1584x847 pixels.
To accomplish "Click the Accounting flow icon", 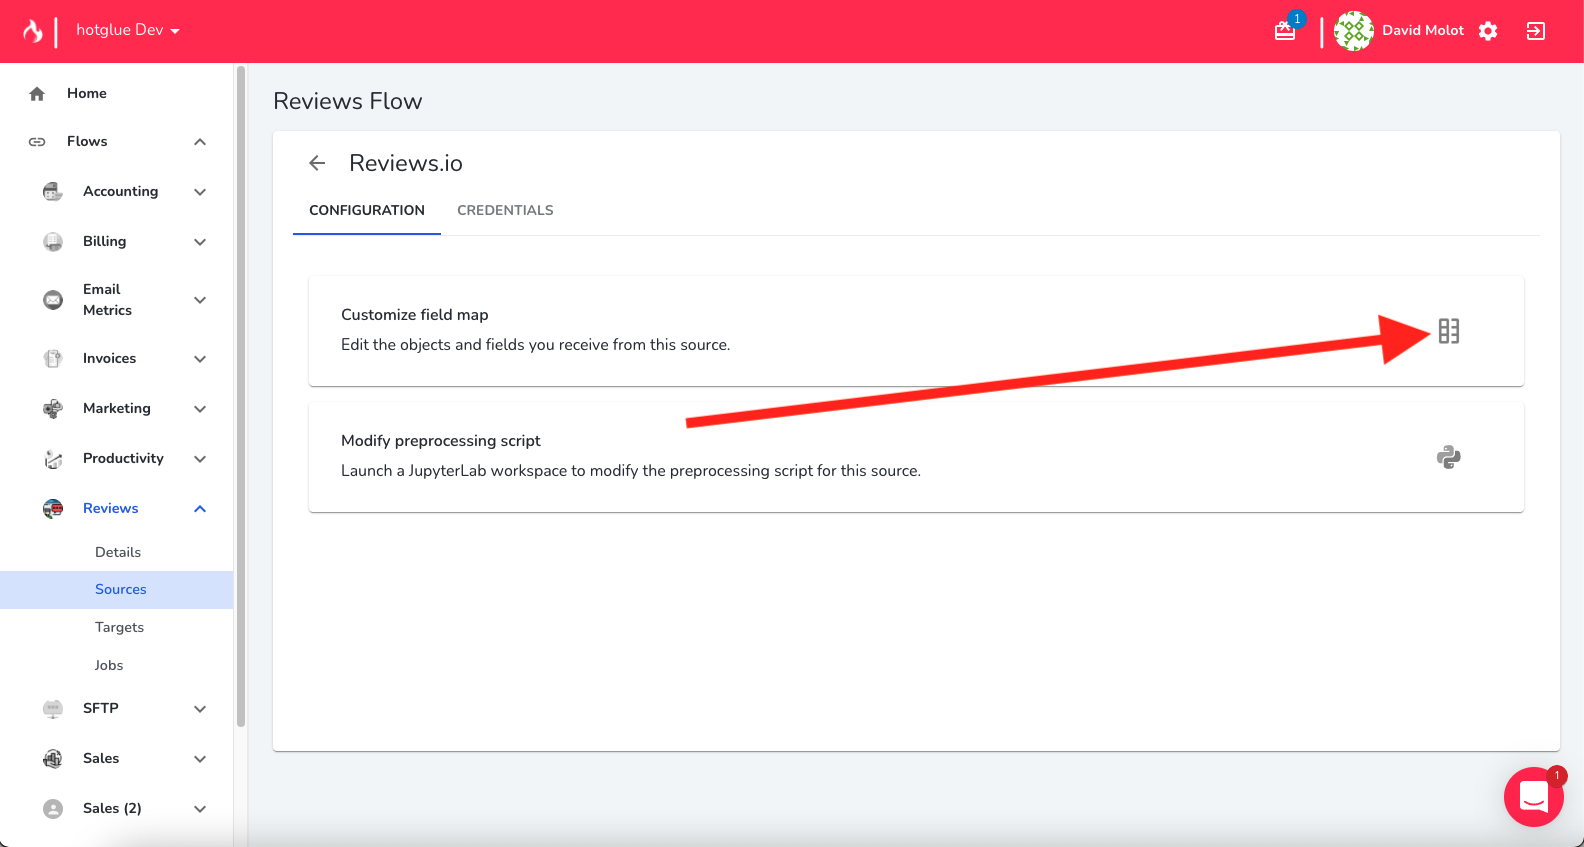I will click(53, 191).
